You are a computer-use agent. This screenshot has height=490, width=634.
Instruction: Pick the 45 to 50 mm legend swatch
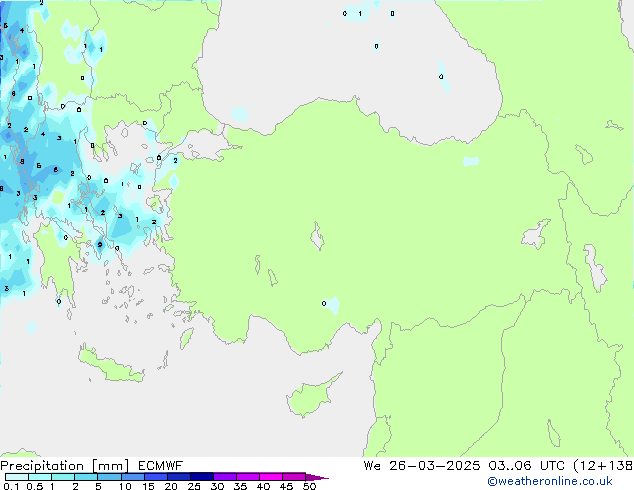tap(294, 477)
